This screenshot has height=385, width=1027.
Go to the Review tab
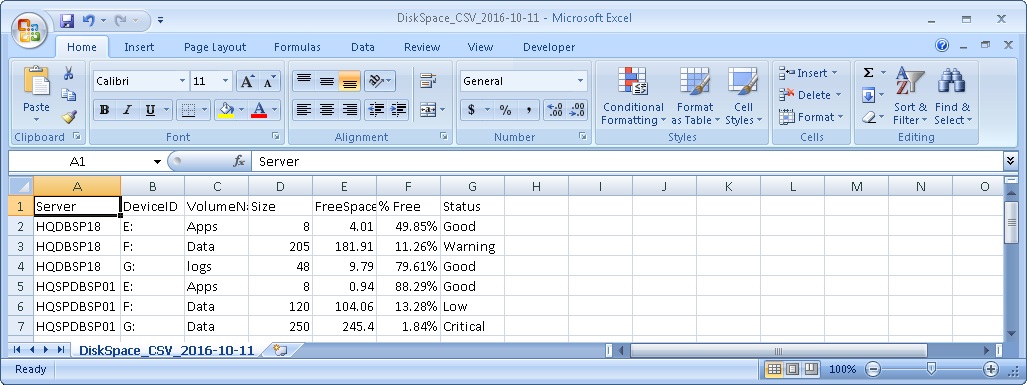pyautogui.click(x=422, y=47)
